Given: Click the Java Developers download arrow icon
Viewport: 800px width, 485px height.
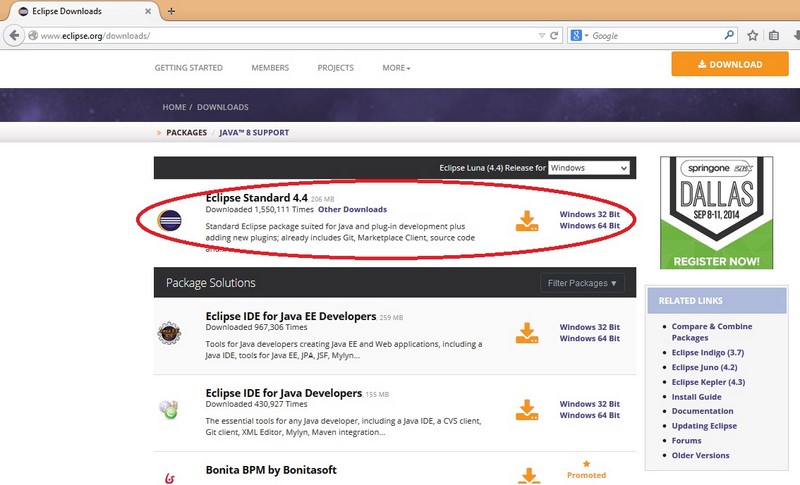Looking at the screenshot, I should coord(527,410).
